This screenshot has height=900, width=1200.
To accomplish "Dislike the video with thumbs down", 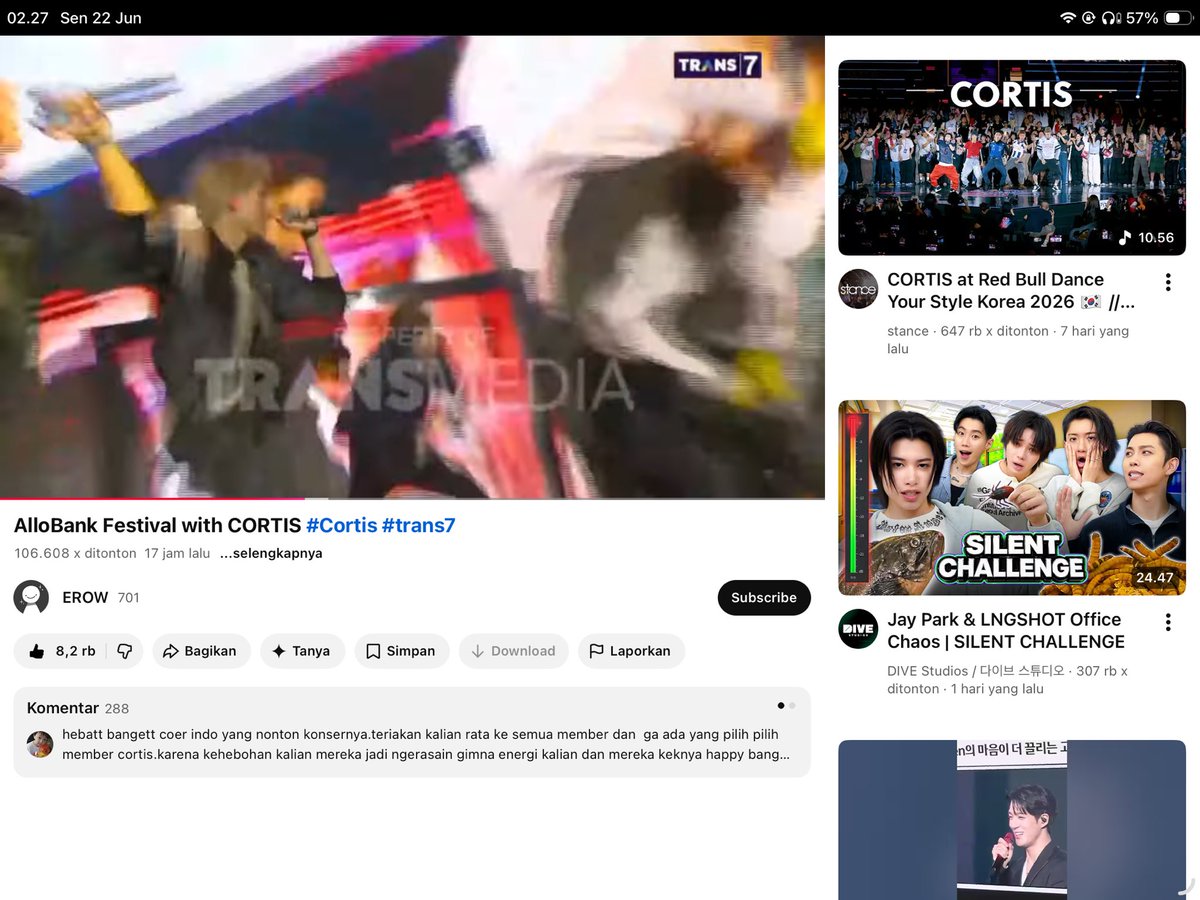I will pos(125,651).
